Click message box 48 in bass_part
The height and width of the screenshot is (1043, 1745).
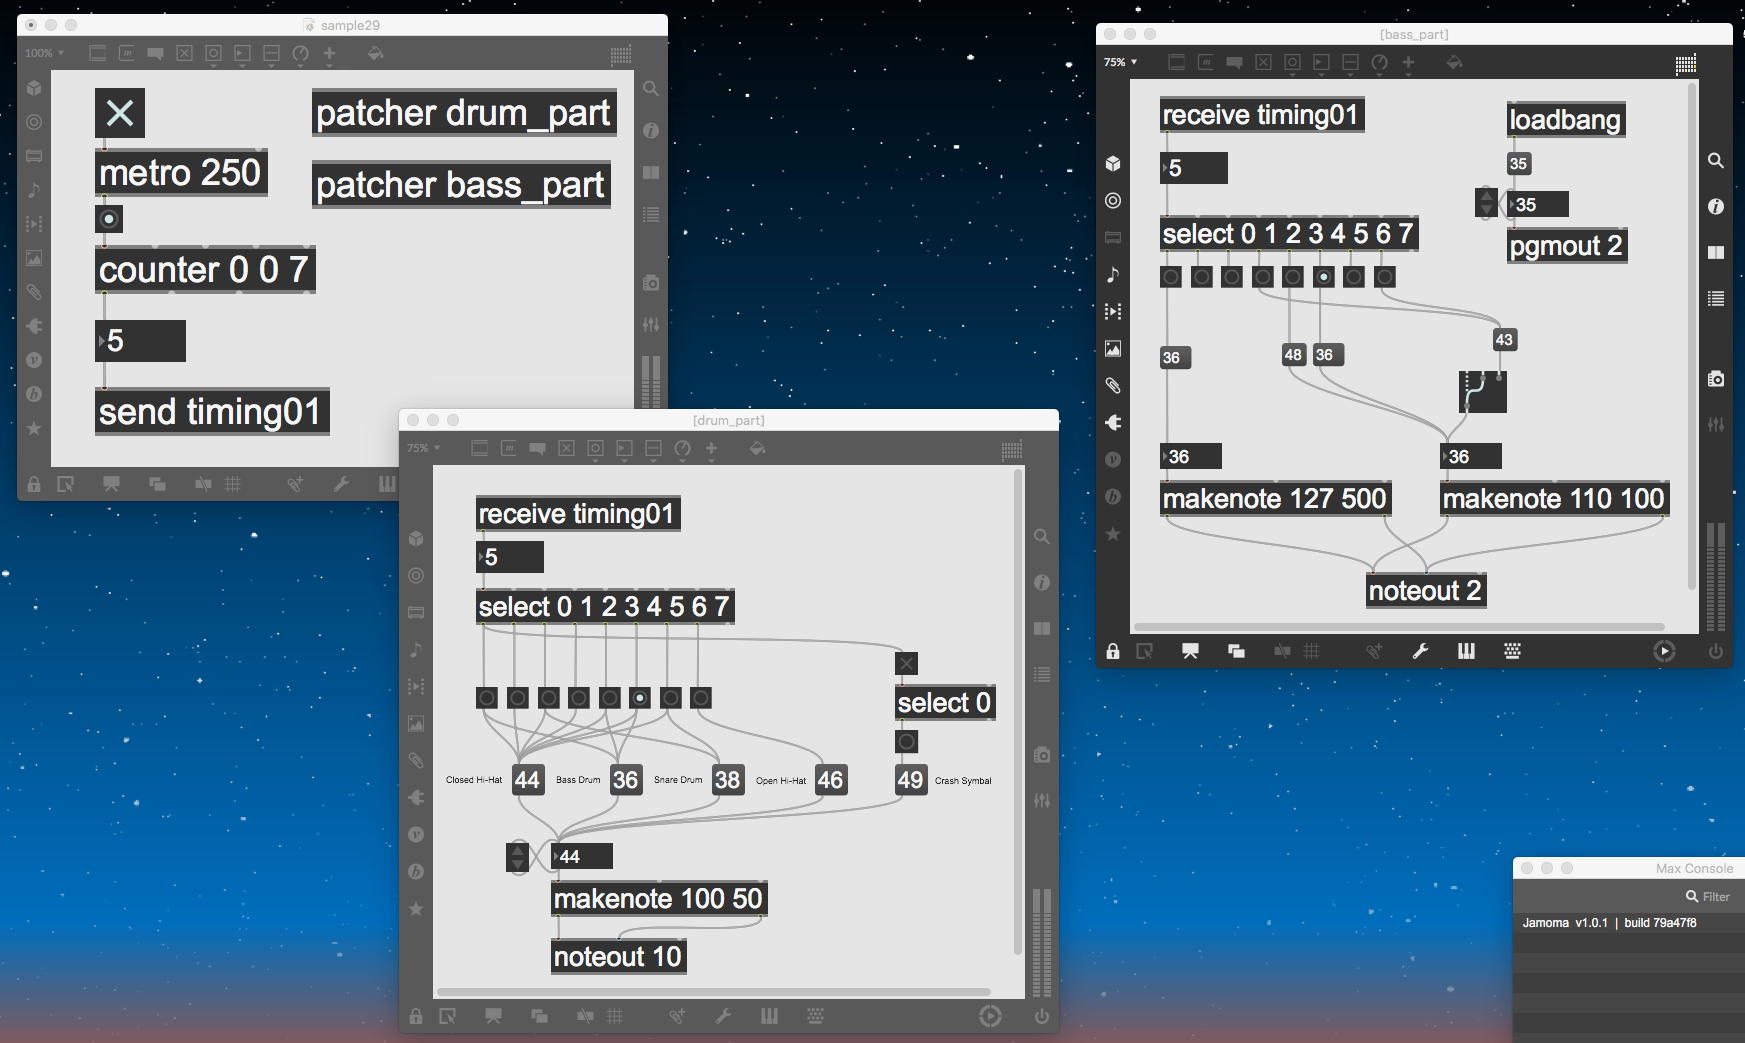coord(1293,355)
